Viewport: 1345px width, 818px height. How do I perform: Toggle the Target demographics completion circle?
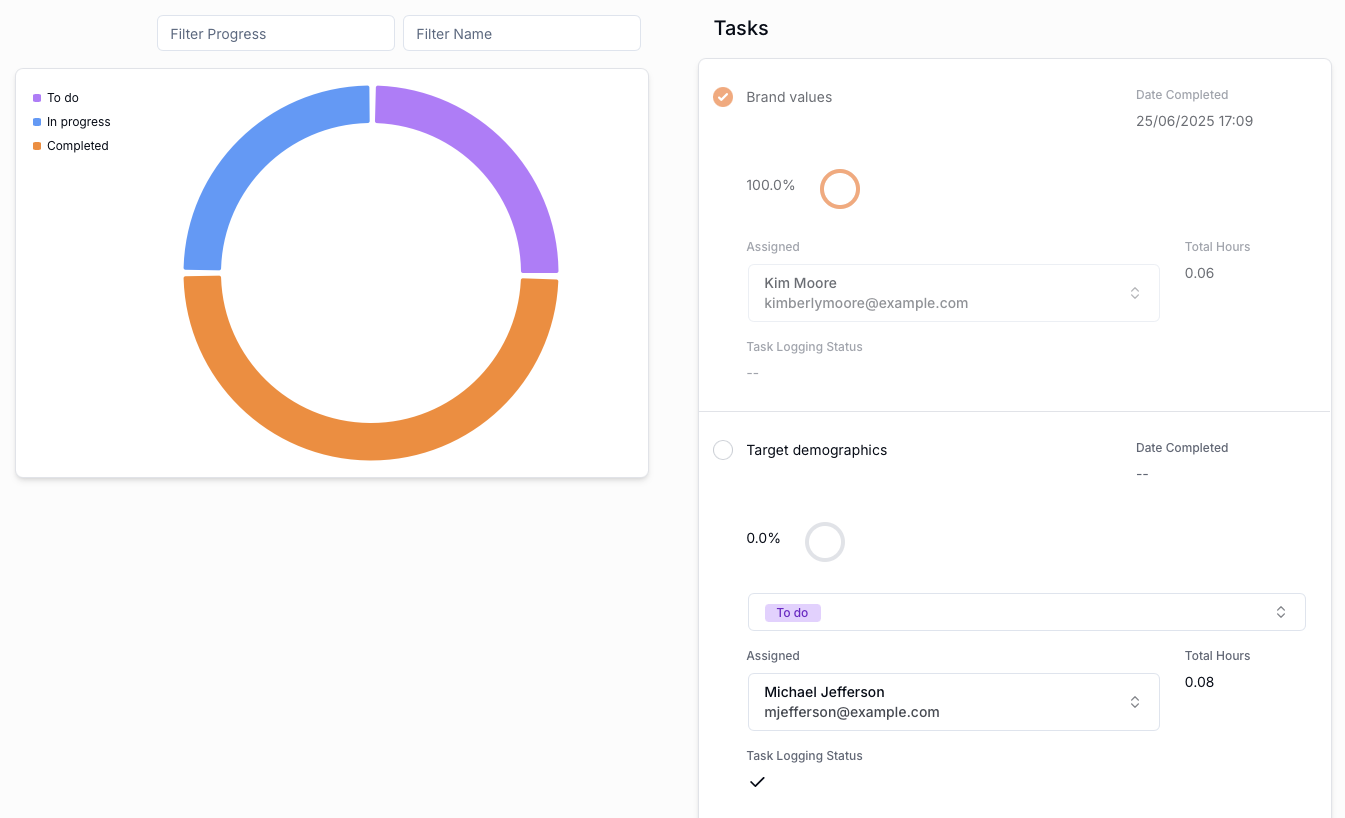(723, 450)
